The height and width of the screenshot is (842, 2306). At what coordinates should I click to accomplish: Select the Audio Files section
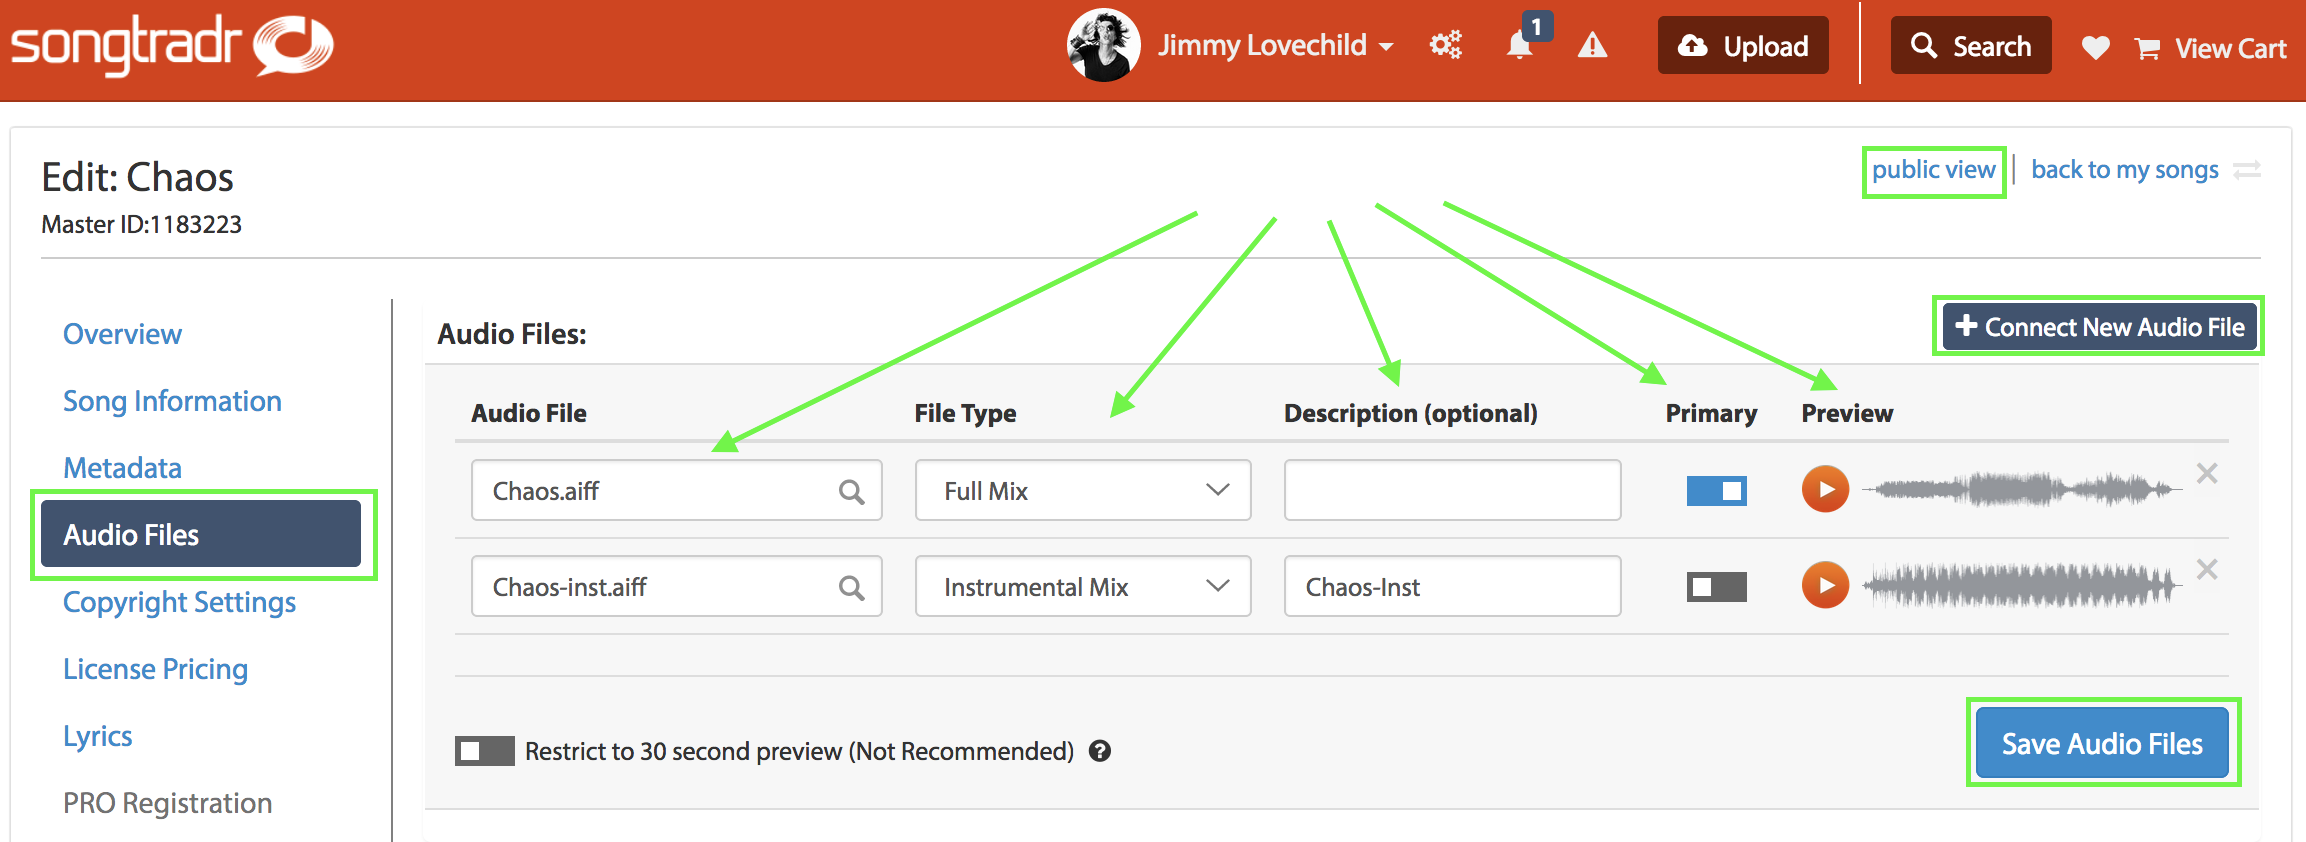[x=201, y=534]
